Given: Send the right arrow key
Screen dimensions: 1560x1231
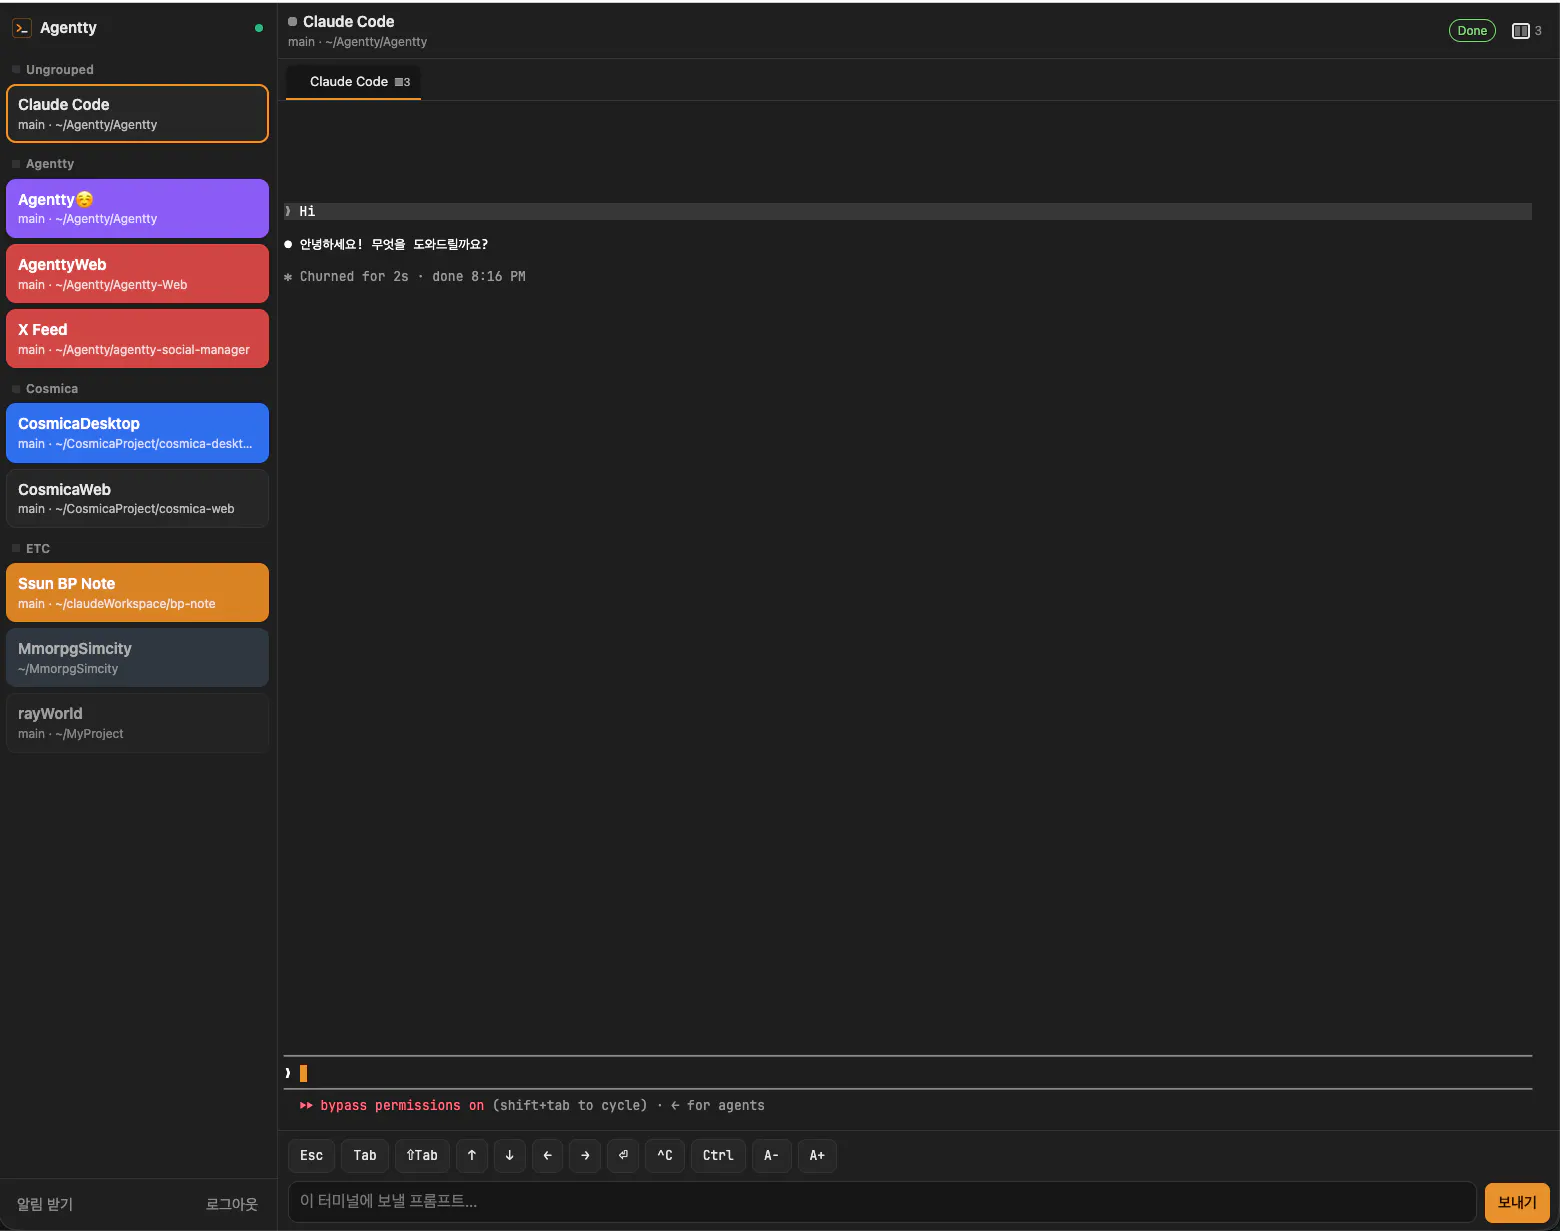Looking at the screenshot, I should [585, 1155].
